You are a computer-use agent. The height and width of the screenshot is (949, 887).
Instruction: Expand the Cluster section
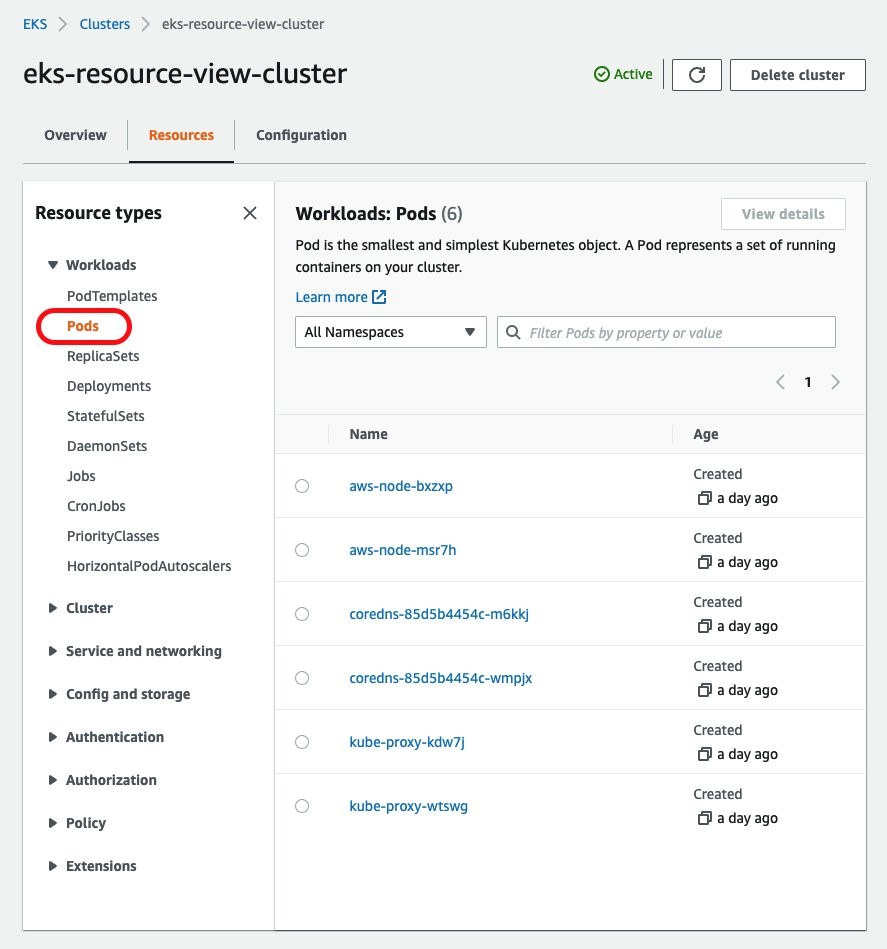[53, 608]
